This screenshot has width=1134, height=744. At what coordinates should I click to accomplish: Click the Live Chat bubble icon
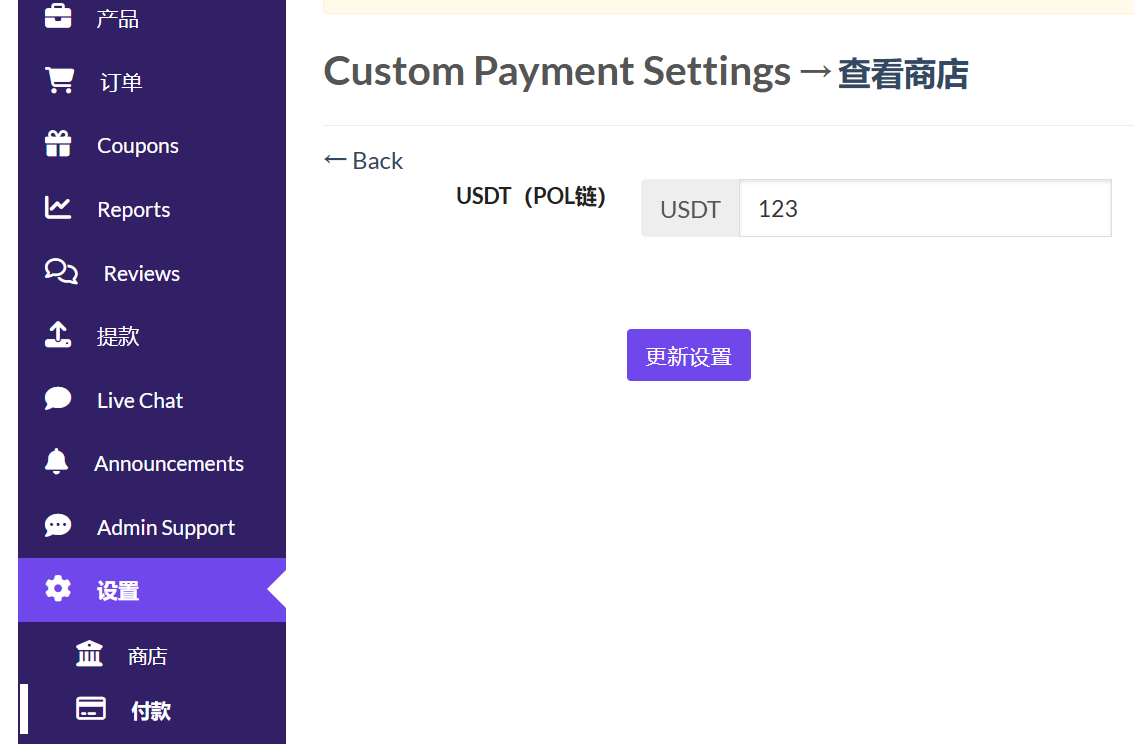click(x=58, y=399)
